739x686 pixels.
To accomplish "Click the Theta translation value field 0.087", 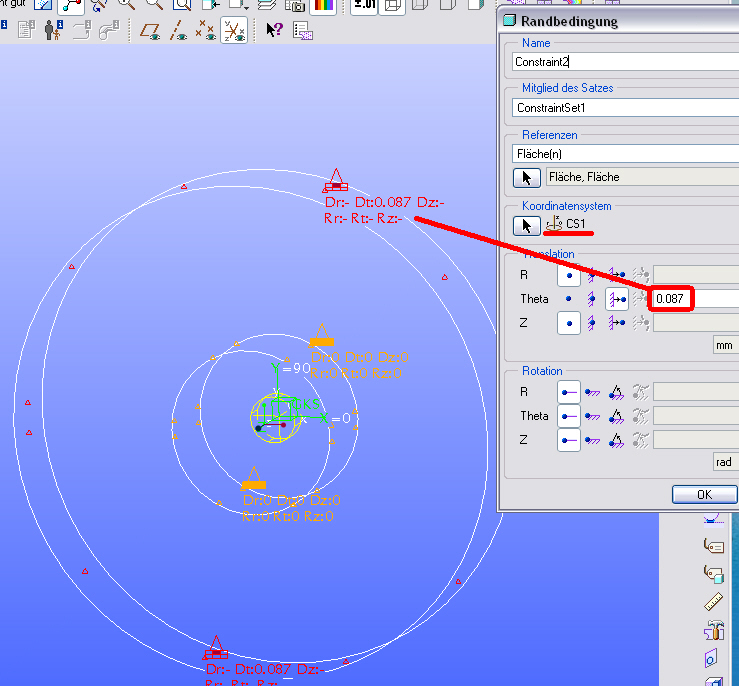I will [x=695, y=298].
